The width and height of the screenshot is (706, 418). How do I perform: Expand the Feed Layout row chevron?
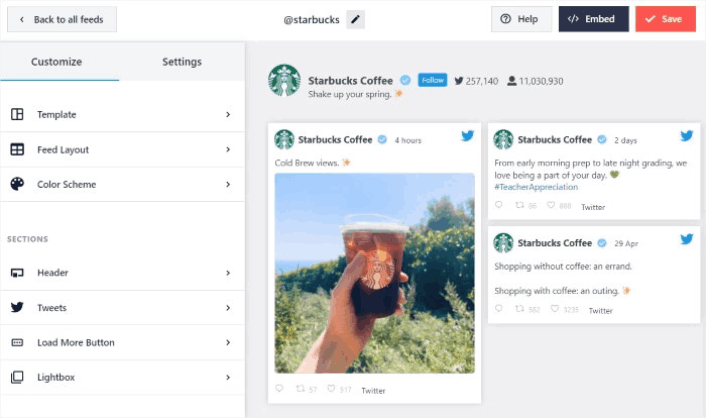pyautogui.click(x=228, y=149)
